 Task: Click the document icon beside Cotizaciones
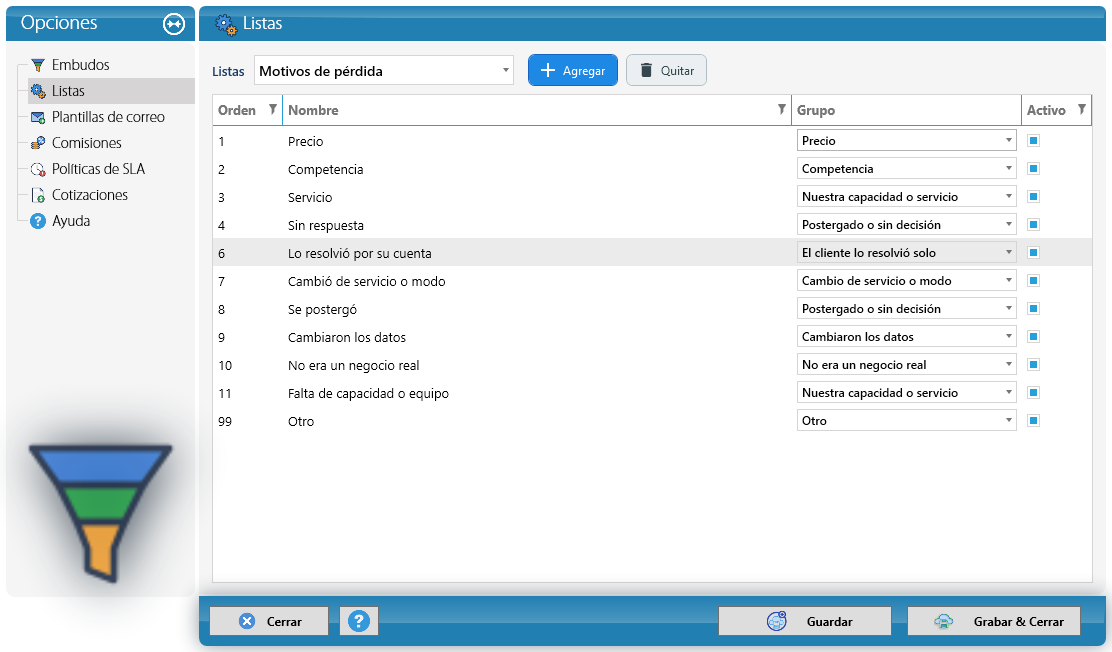[x=38, y=195]
